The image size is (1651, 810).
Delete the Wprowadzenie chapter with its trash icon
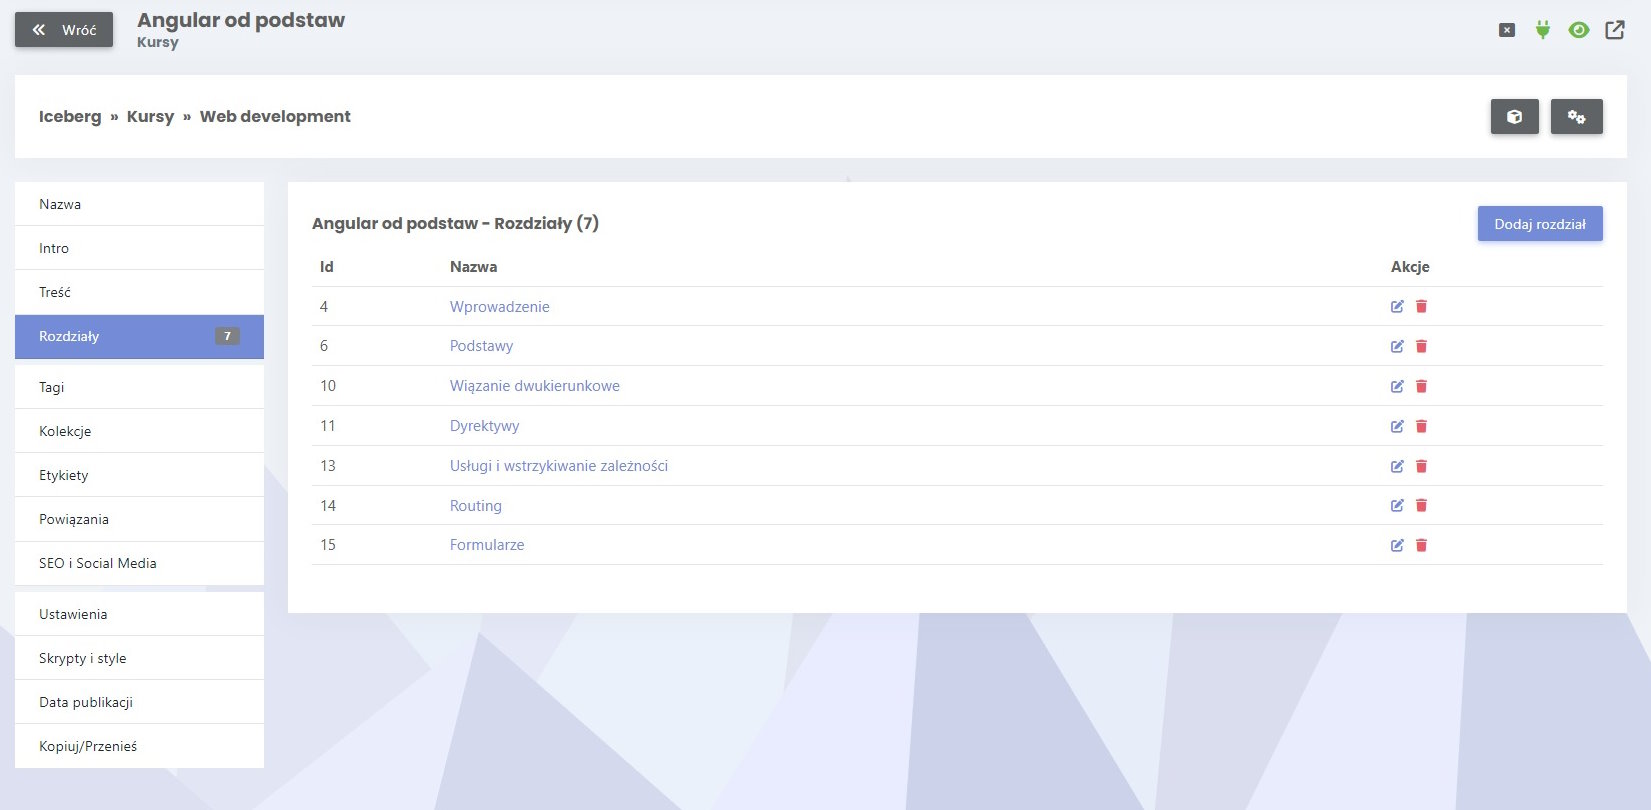[1421, 307]
